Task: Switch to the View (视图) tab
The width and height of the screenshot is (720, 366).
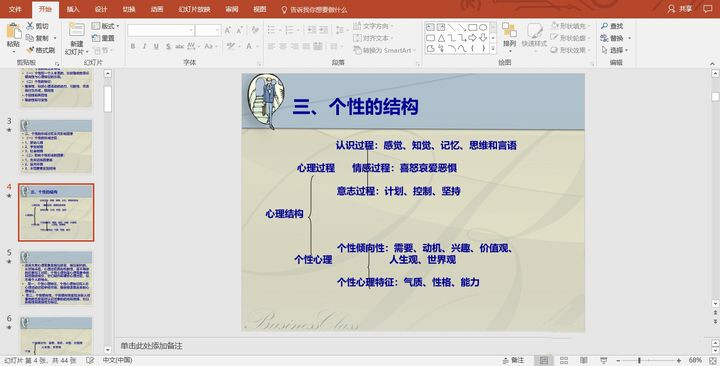Action: tap(260, 9)
